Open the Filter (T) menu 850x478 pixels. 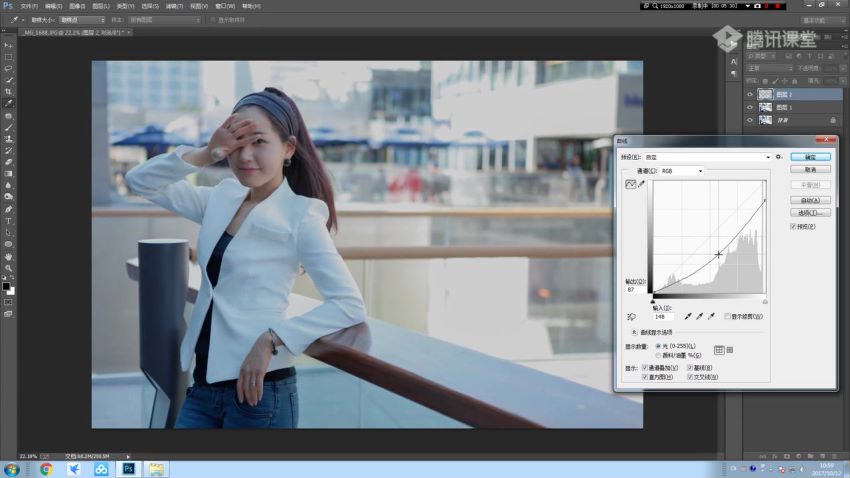coord(174,6)
